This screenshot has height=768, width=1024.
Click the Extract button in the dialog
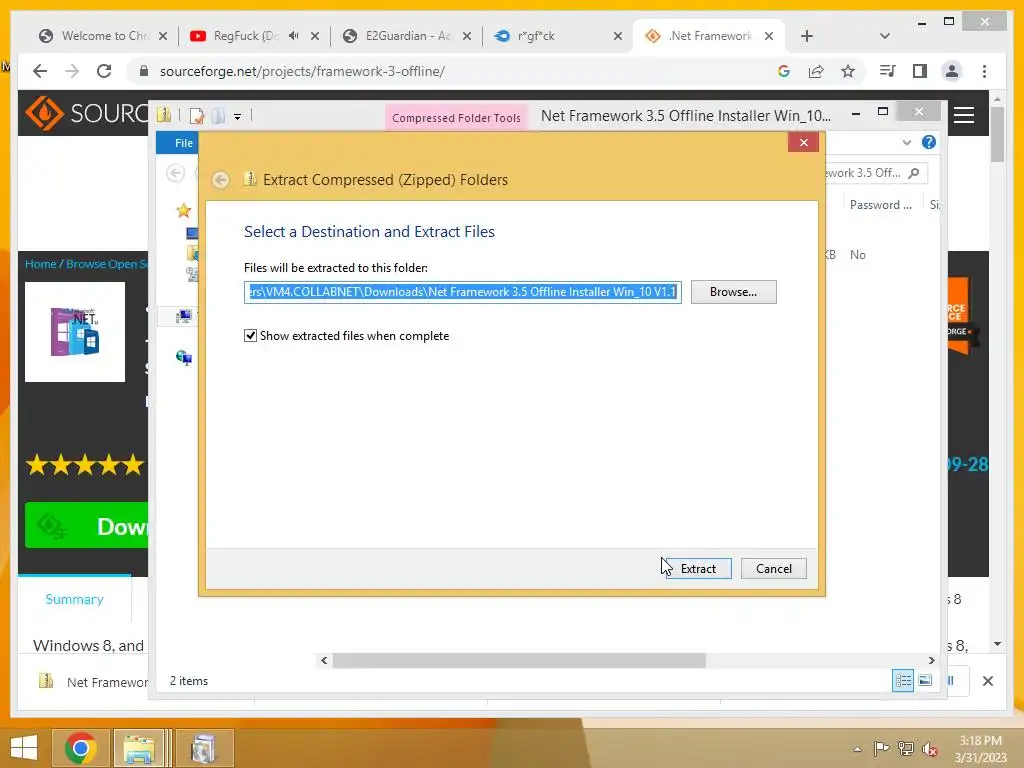697,568
